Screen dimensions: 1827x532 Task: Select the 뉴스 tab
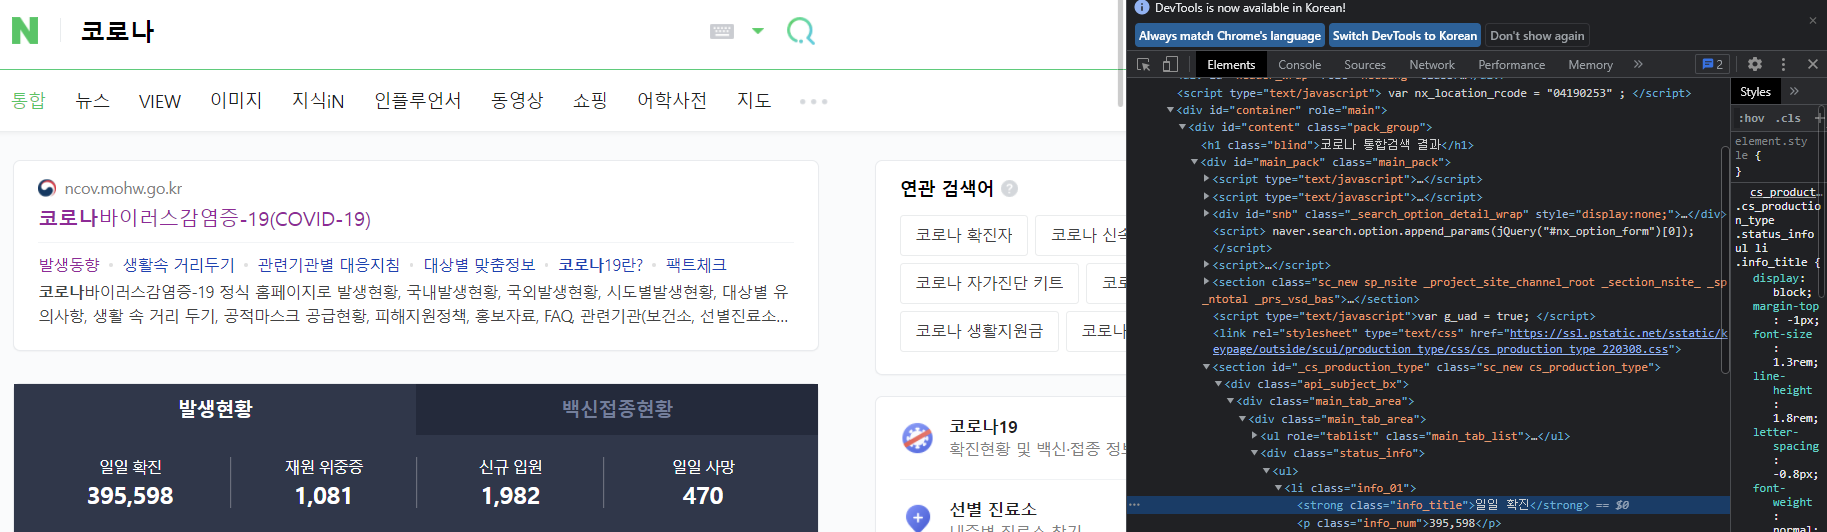click(x=93, y=100)
